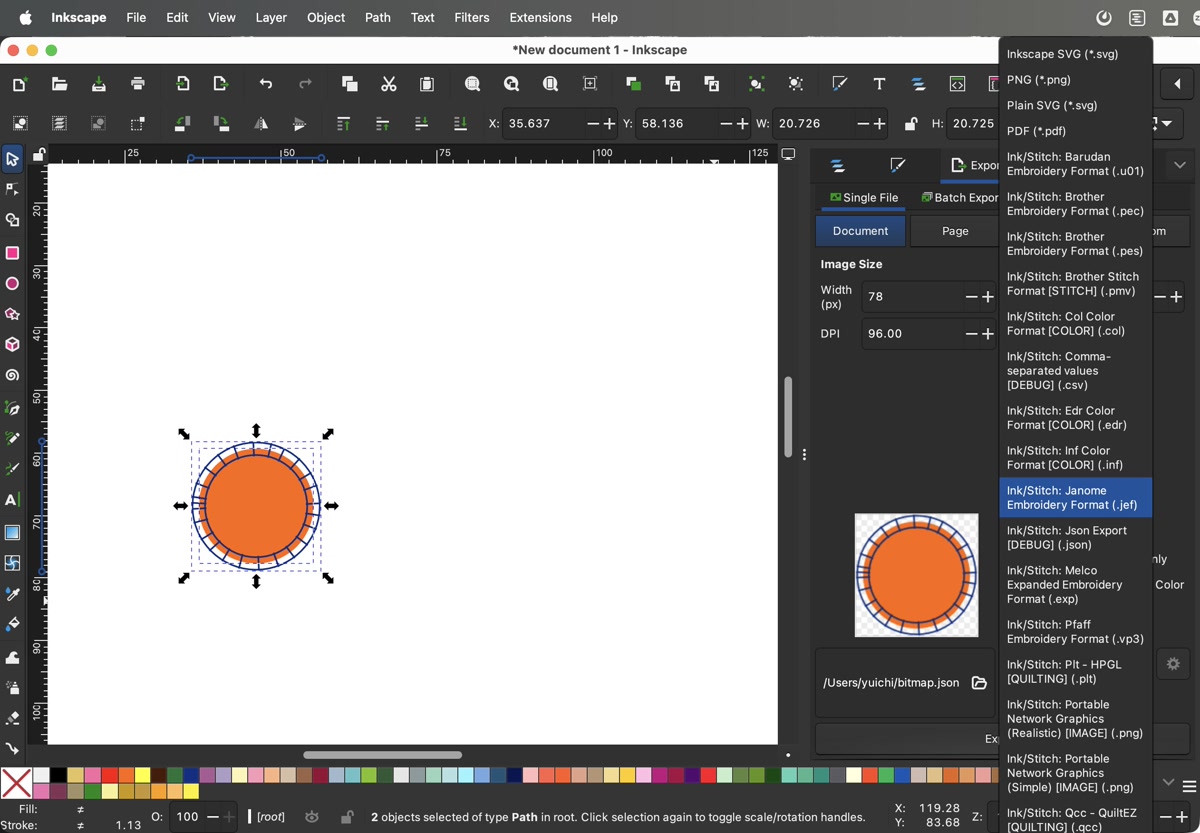
Task: Open a file with folder icon
Action: [59, 84]
